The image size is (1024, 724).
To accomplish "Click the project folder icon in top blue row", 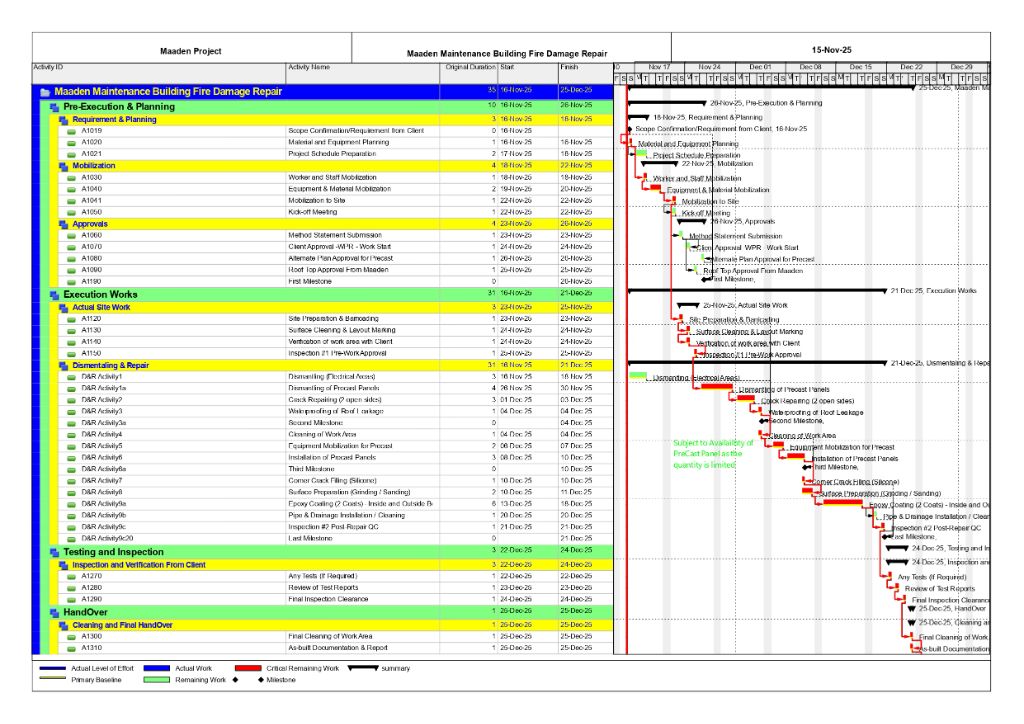I will click(x=45, y=92).
